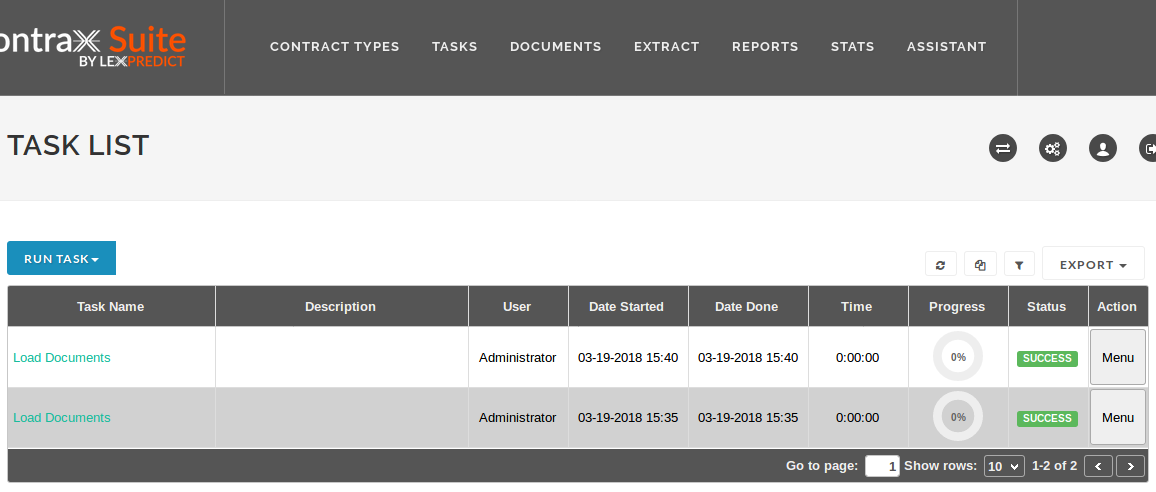The width and height of the screenshot is (1156, 492).
Task: Sort by Date Done column header
Action: tap(747, 306)
